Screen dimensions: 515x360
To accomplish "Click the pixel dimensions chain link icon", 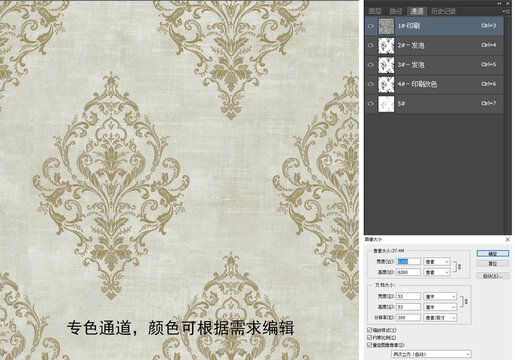I will (x=460, y=267).
